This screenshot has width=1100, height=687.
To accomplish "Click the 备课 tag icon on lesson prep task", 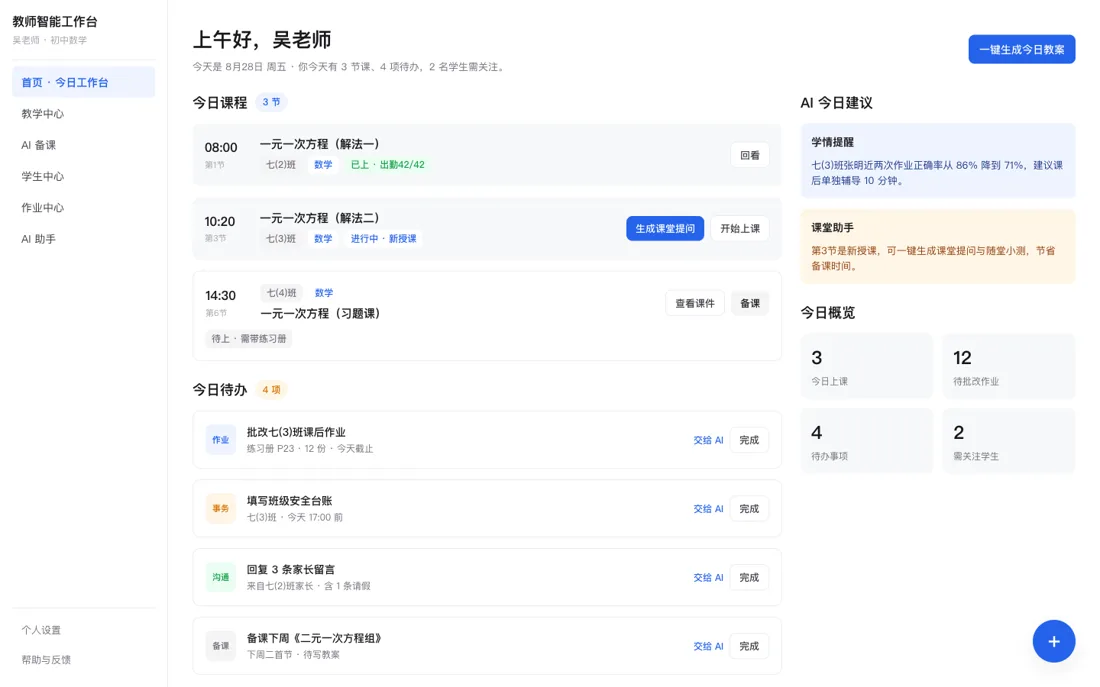I will click(220, 646).
